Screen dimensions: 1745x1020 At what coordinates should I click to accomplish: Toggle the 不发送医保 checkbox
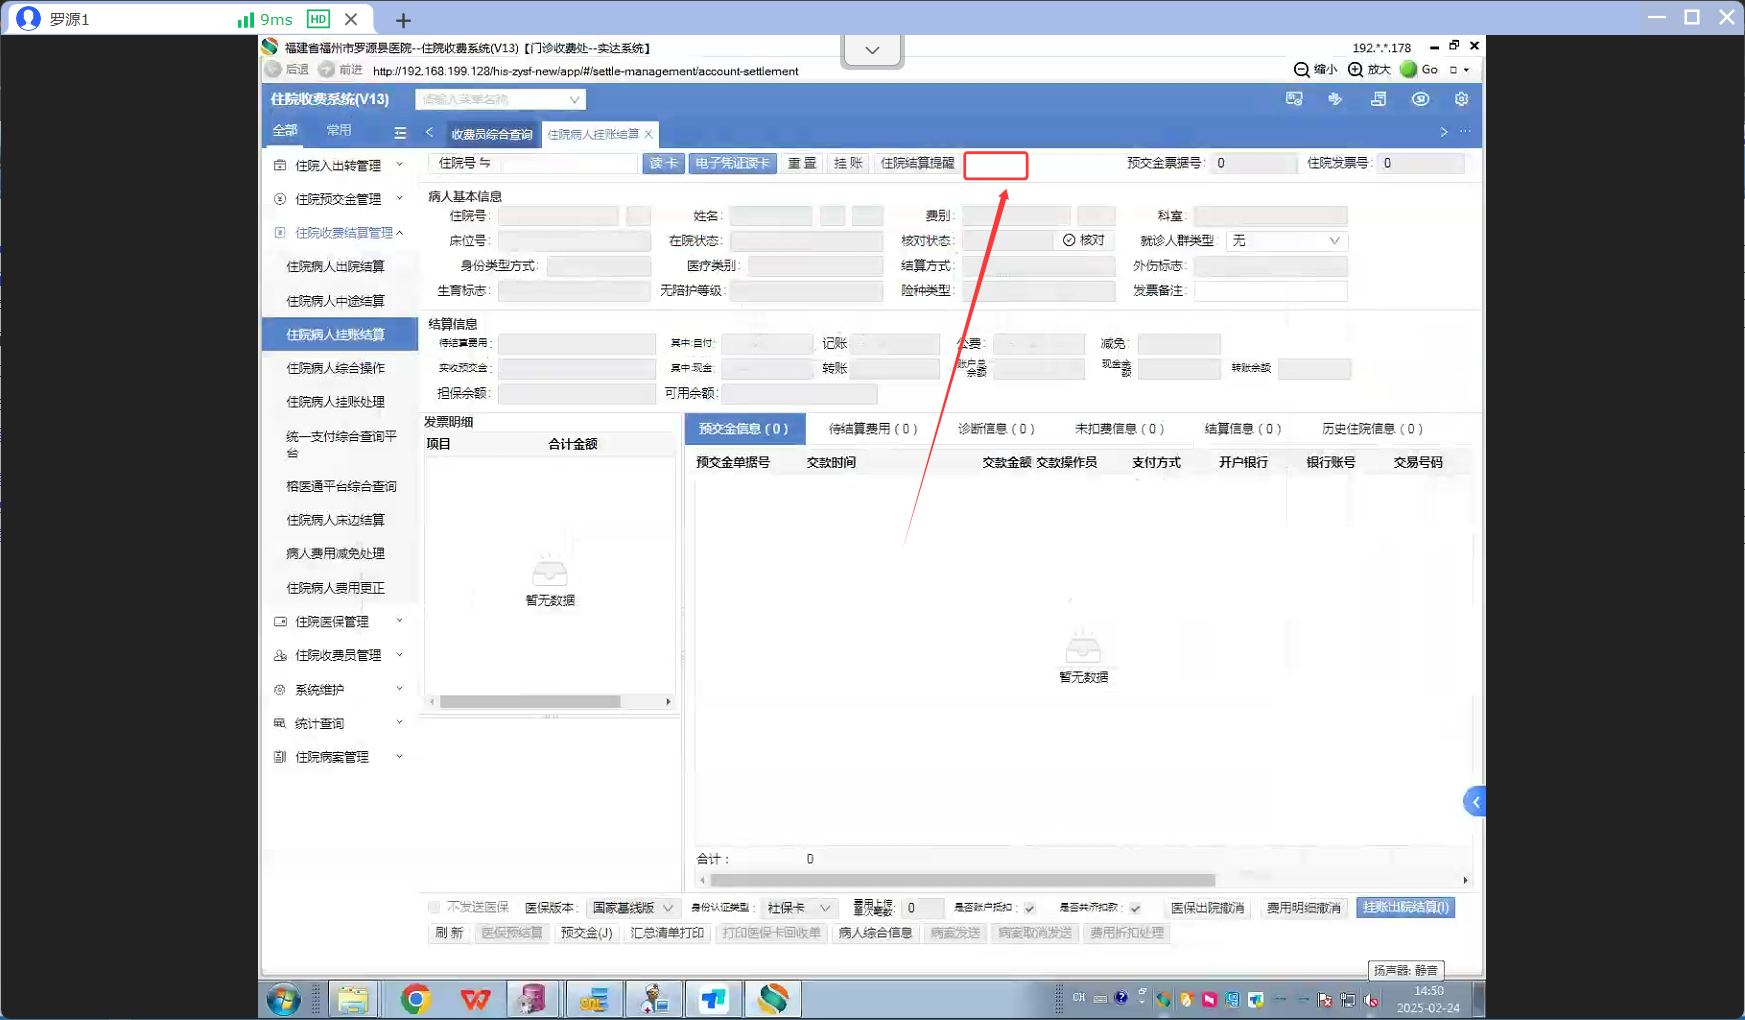pyautogui.click(x=434, y=908)
